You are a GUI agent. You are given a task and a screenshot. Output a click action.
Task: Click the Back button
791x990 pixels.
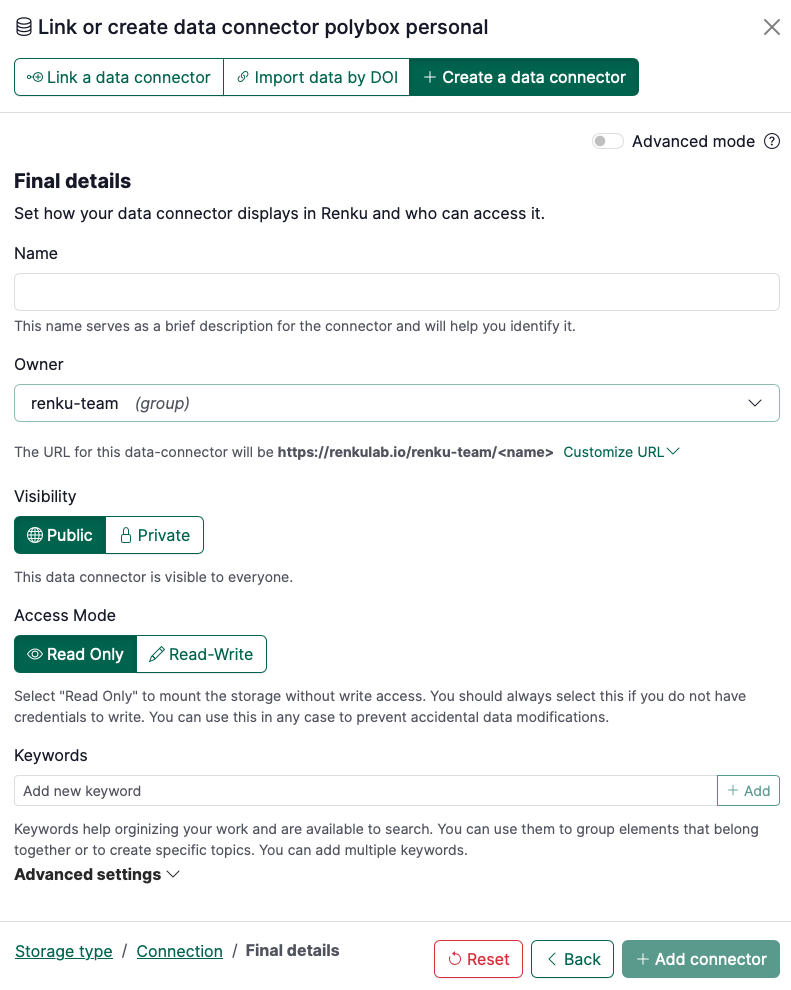tap(572, 959)
